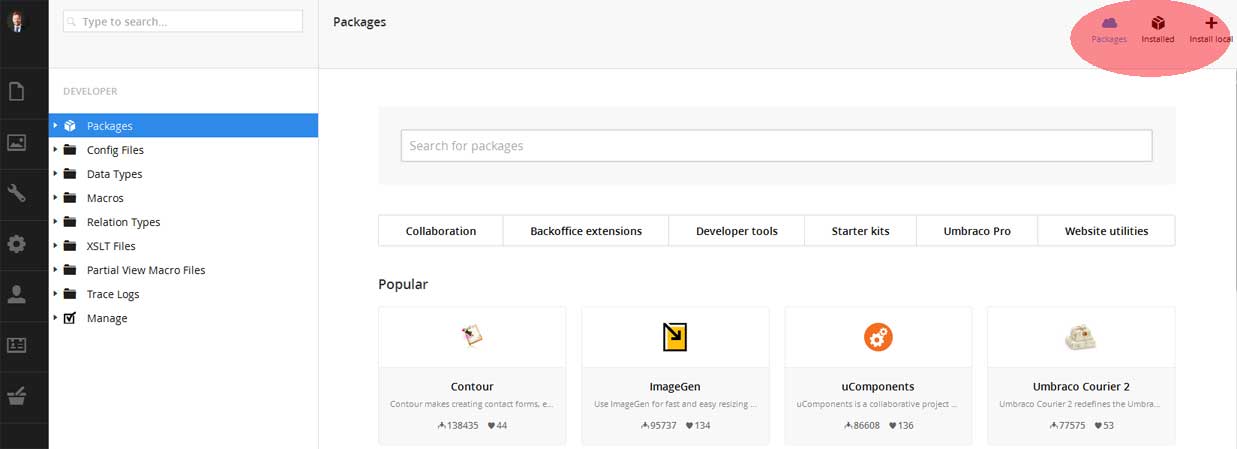Expand the Packages tree node arrow

55,126
